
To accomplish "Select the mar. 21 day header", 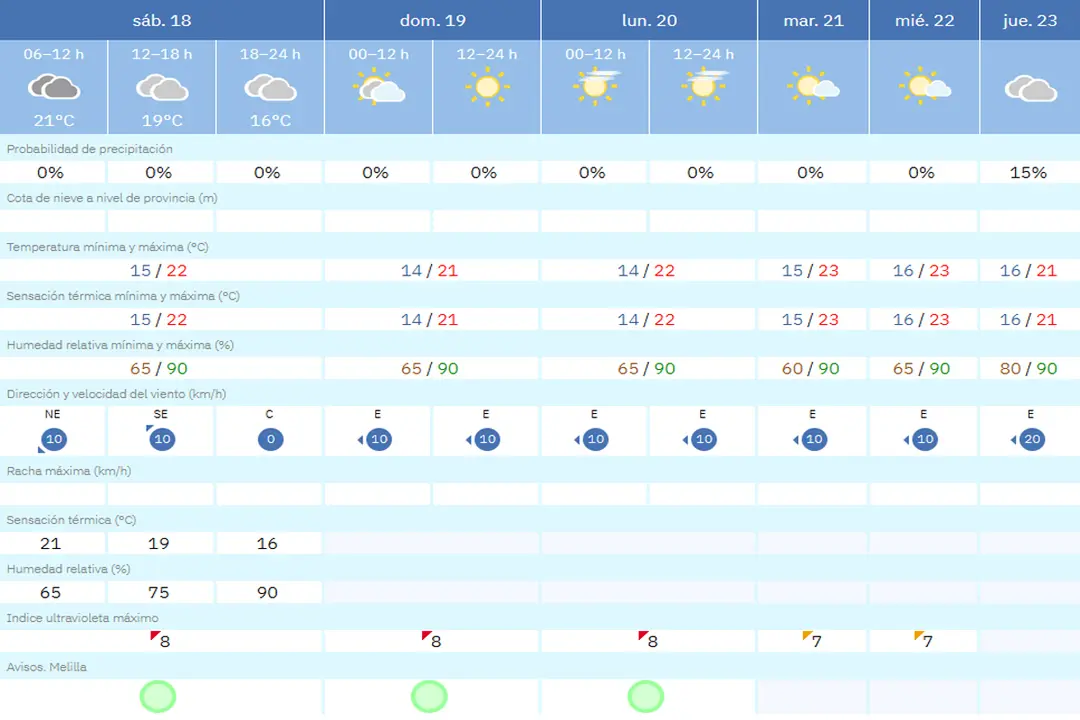I will coord(813,20).
